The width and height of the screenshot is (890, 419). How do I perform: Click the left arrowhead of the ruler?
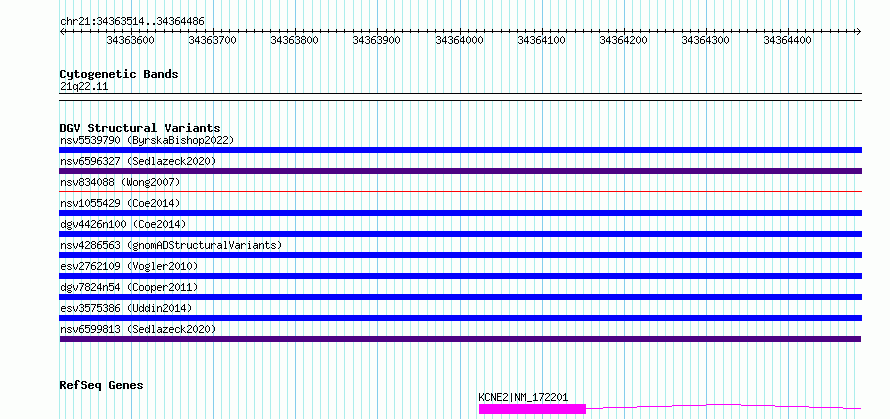point(62,31)
